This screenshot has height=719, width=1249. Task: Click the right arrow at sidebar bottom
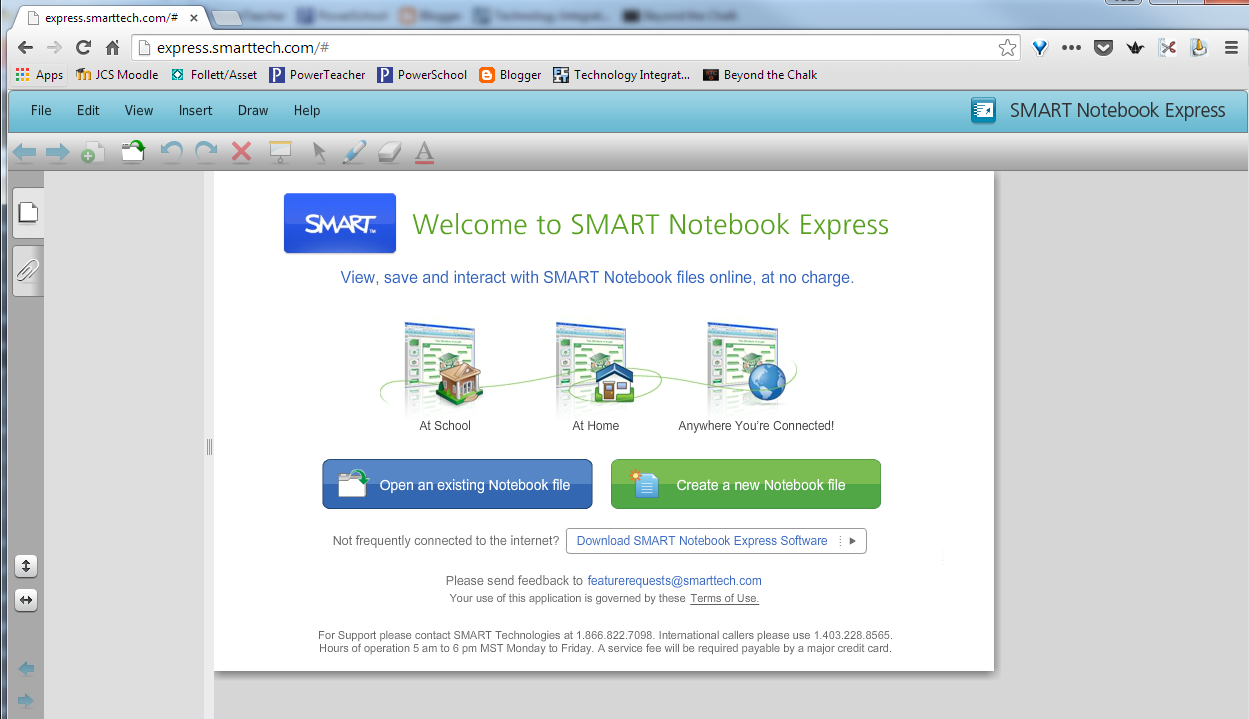point(26,700)
